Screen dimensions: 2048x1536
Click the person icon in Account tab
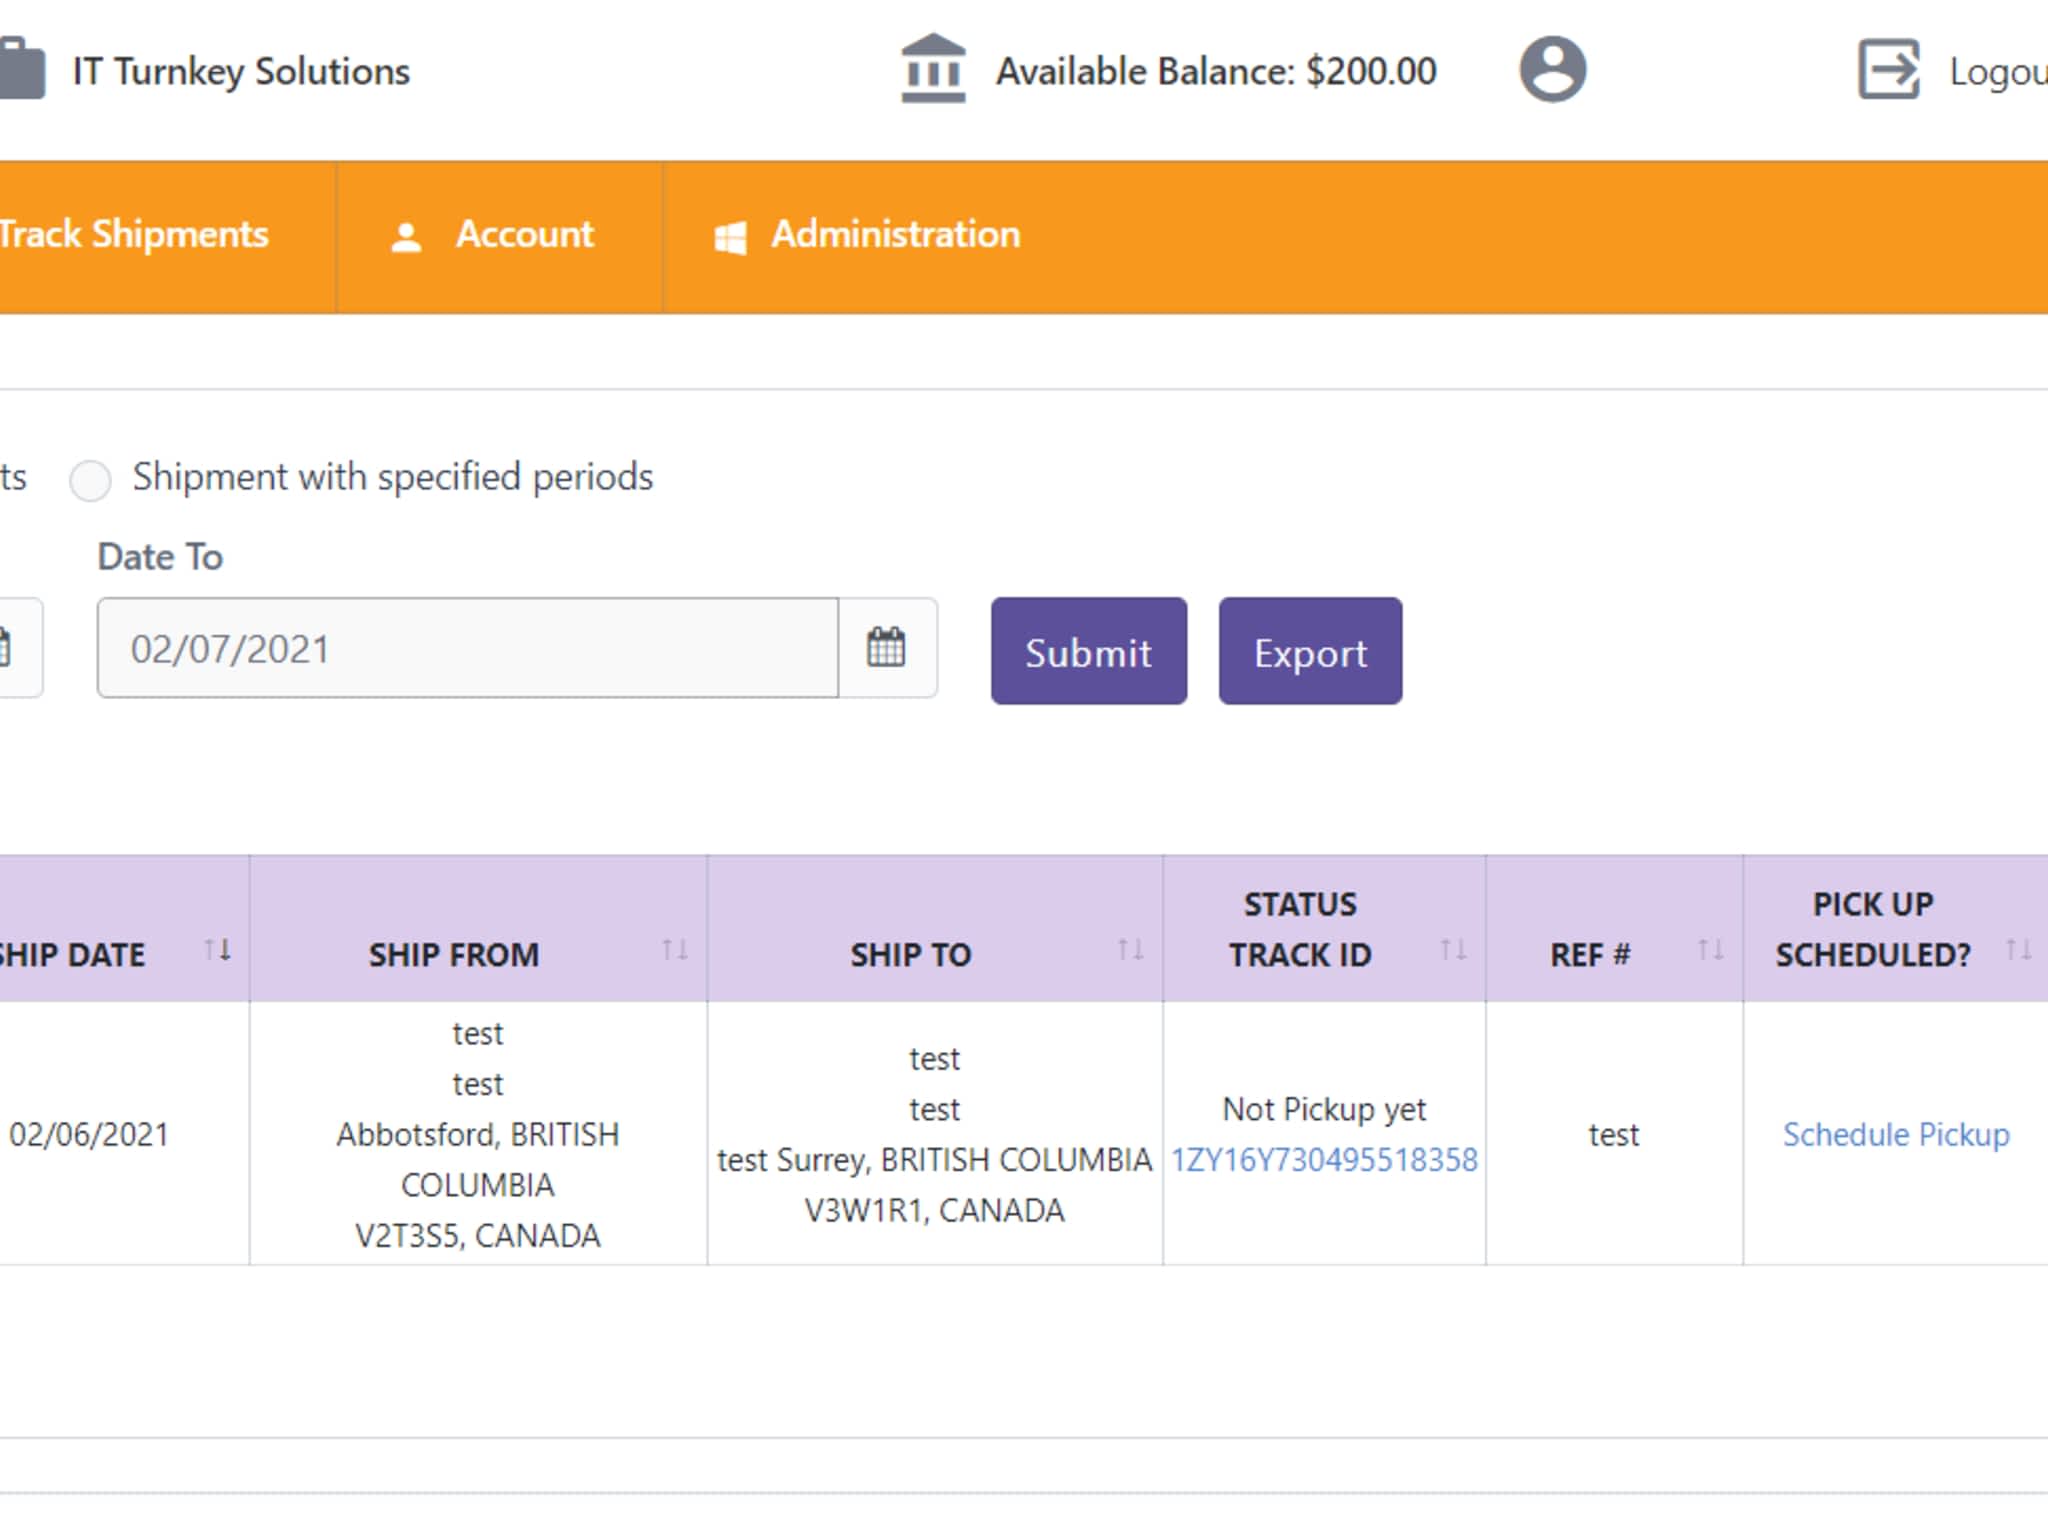click(406, 237)
